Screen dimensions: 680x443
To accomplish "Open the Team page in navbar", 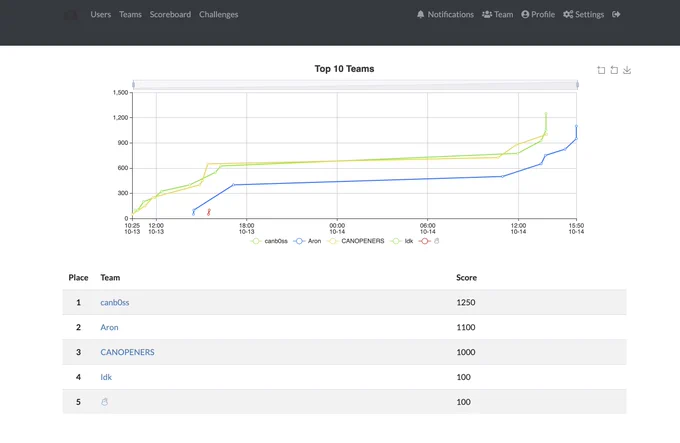I will [x=497, y=14].
